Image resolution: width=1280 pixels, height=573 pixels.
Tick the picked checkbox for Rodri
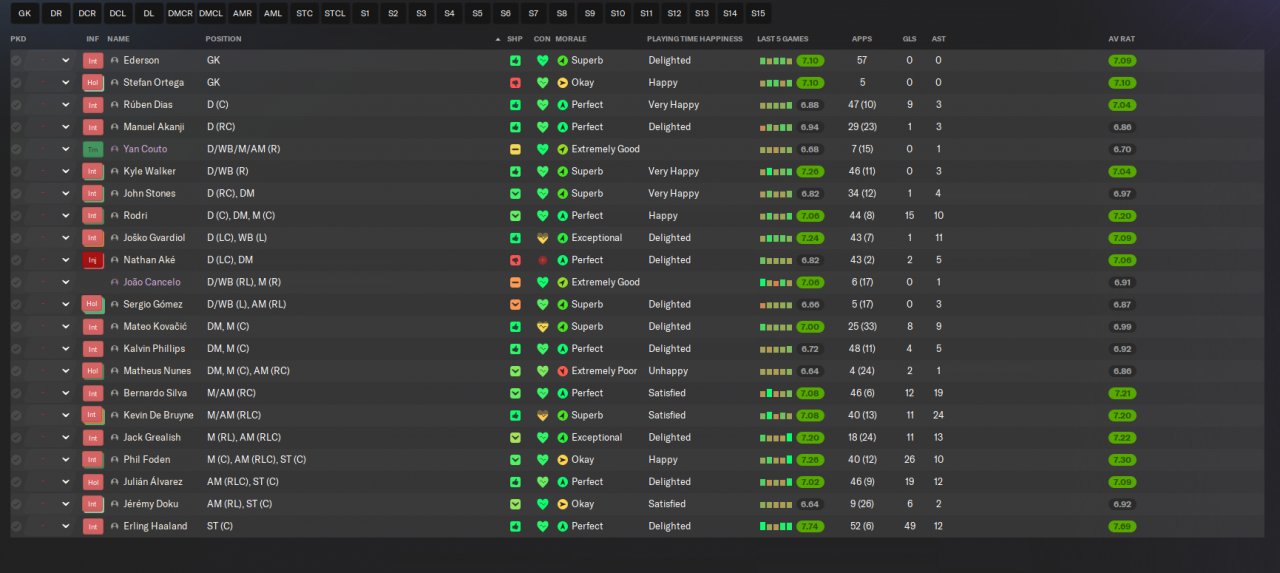pyautogui.click(x=16, y=216)
